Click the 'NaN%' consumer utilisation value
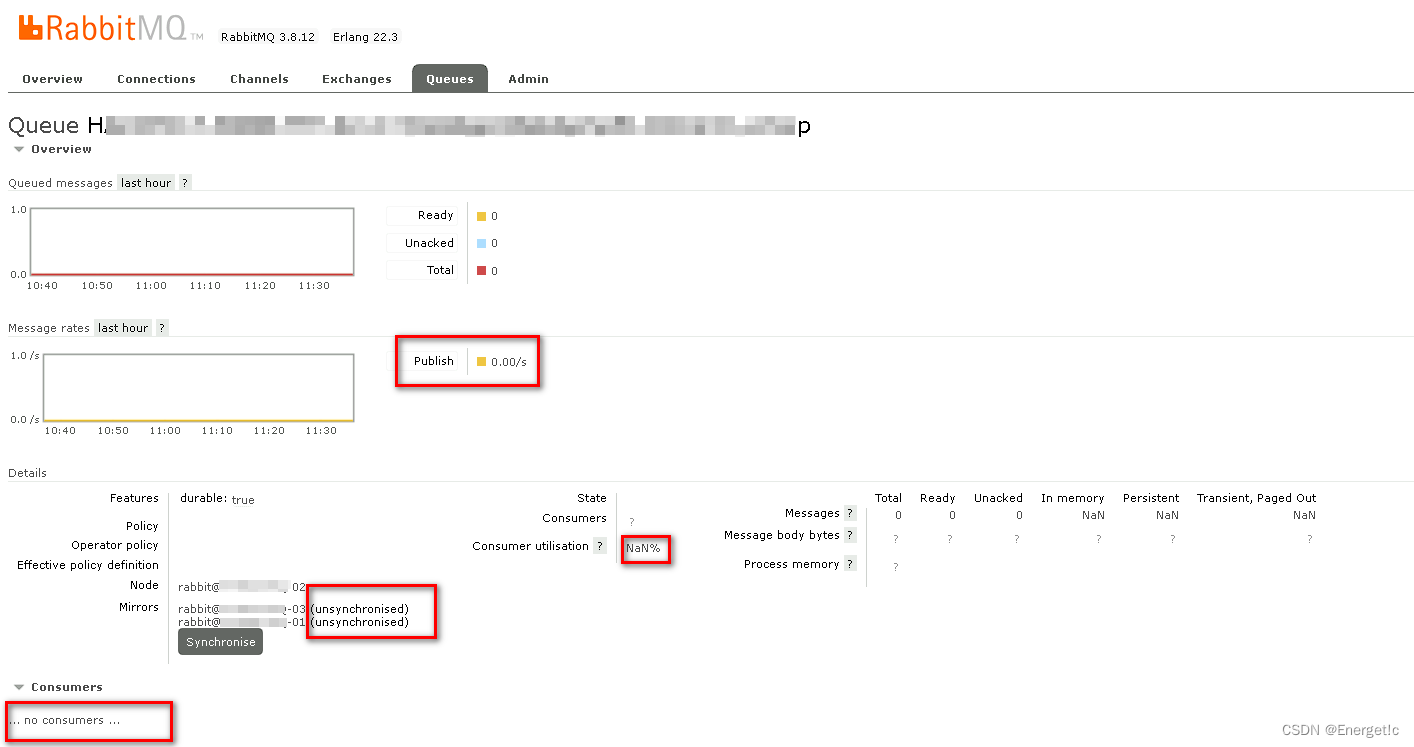 pos(643,548)
